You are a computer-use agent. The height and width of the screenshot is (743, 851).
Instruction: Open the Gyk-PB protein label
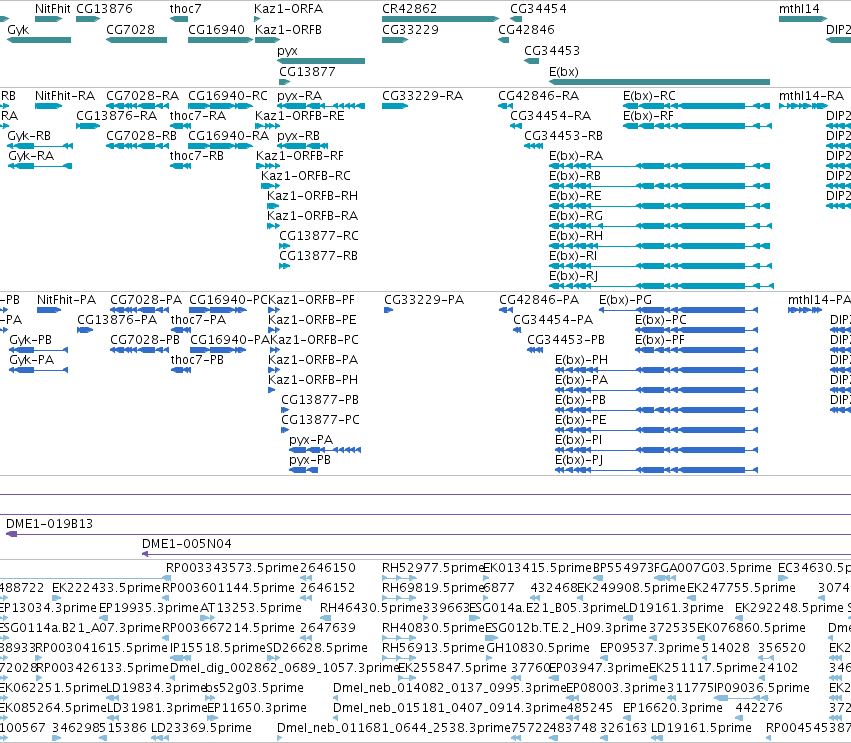(30, 340)
